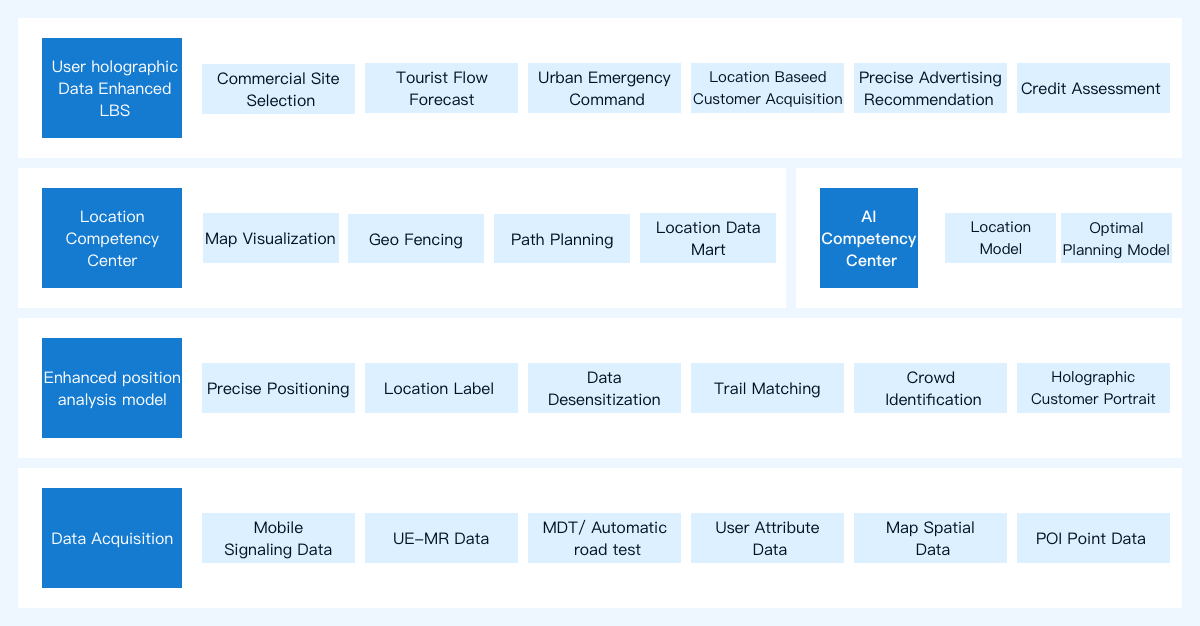The width and height of the screenshot is (1200, 626).
Task: Select the Optimal Planning Model box
Action: (x=1116, y=238)
